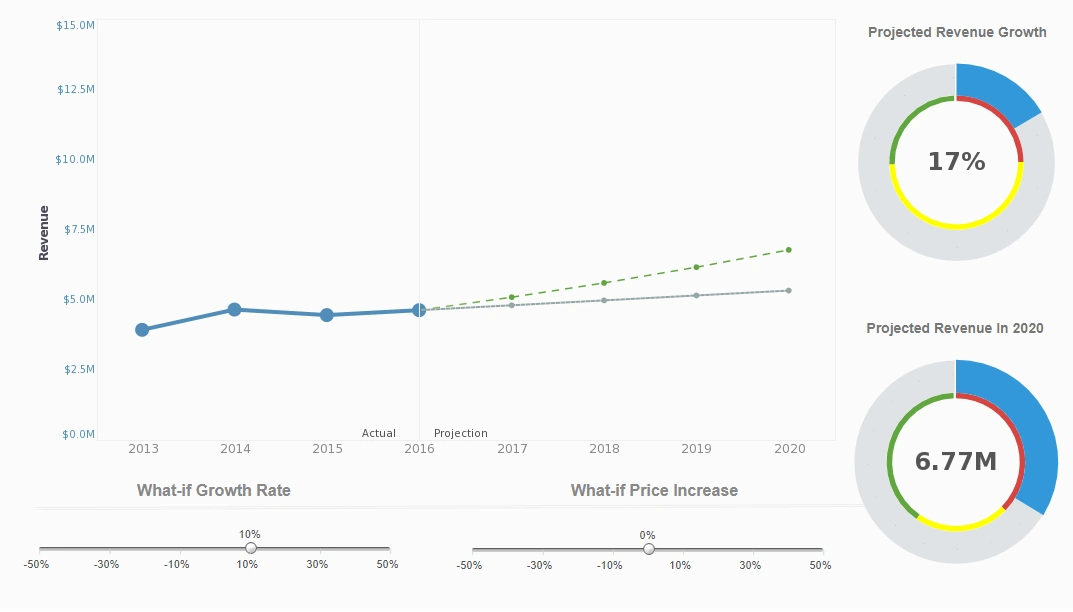
Task: Click the 2014 revenue data point
Action: click(234, 310)
